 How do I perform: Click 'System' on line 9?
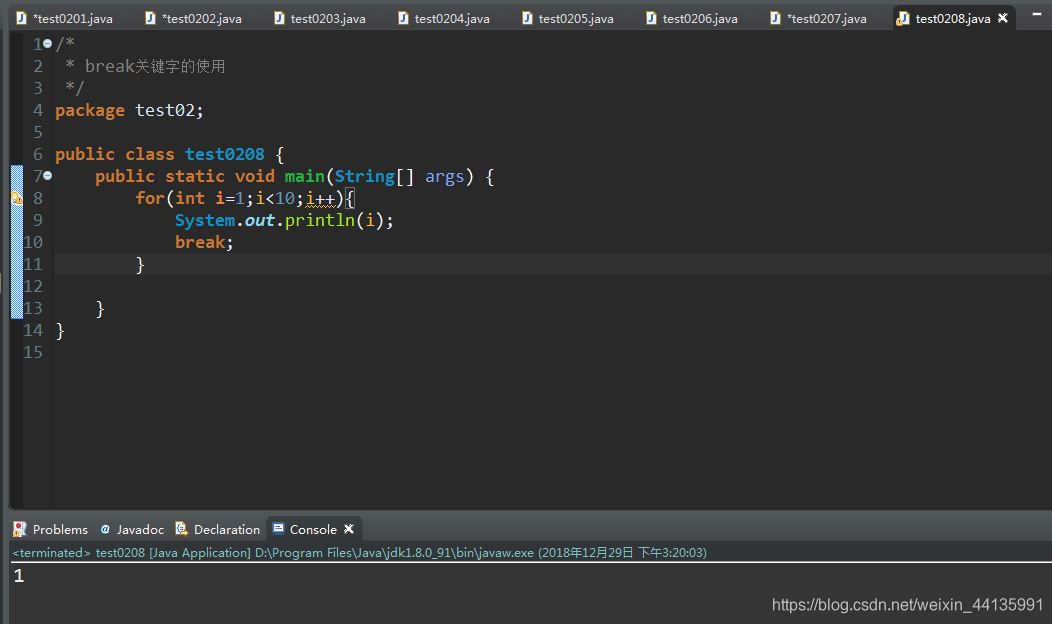(x=205, y=220)
